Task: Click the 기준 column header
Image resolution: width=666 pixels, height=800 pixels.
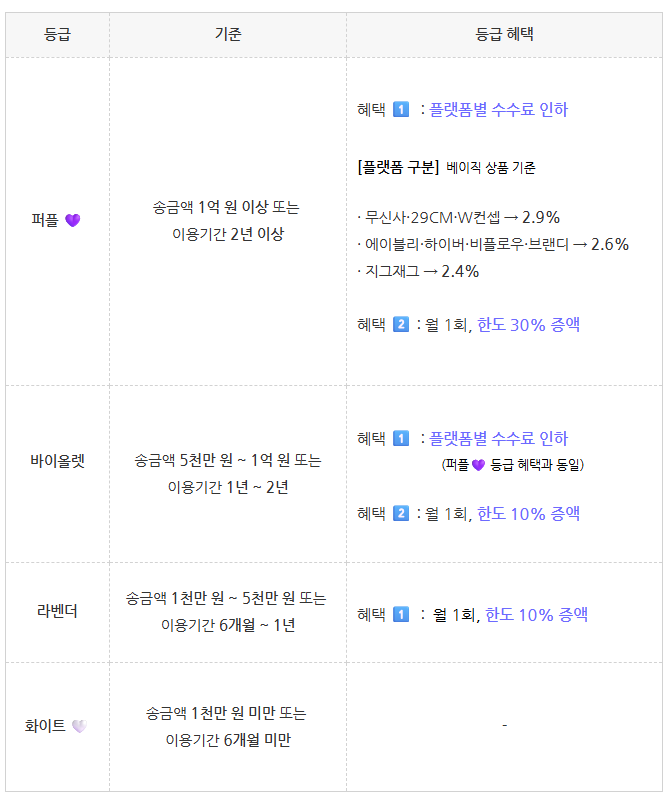Action: (x=228, y=34)
